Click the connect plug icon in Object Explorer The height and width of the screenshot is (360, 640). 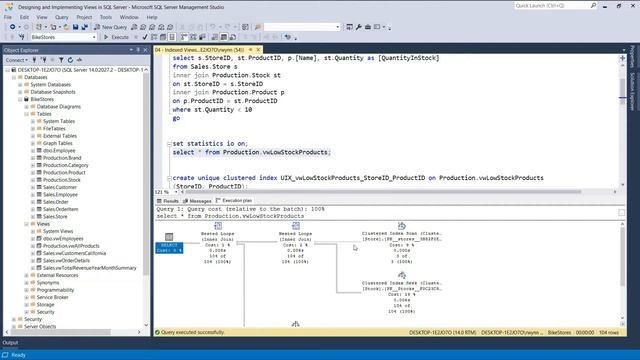coord(34,60)
